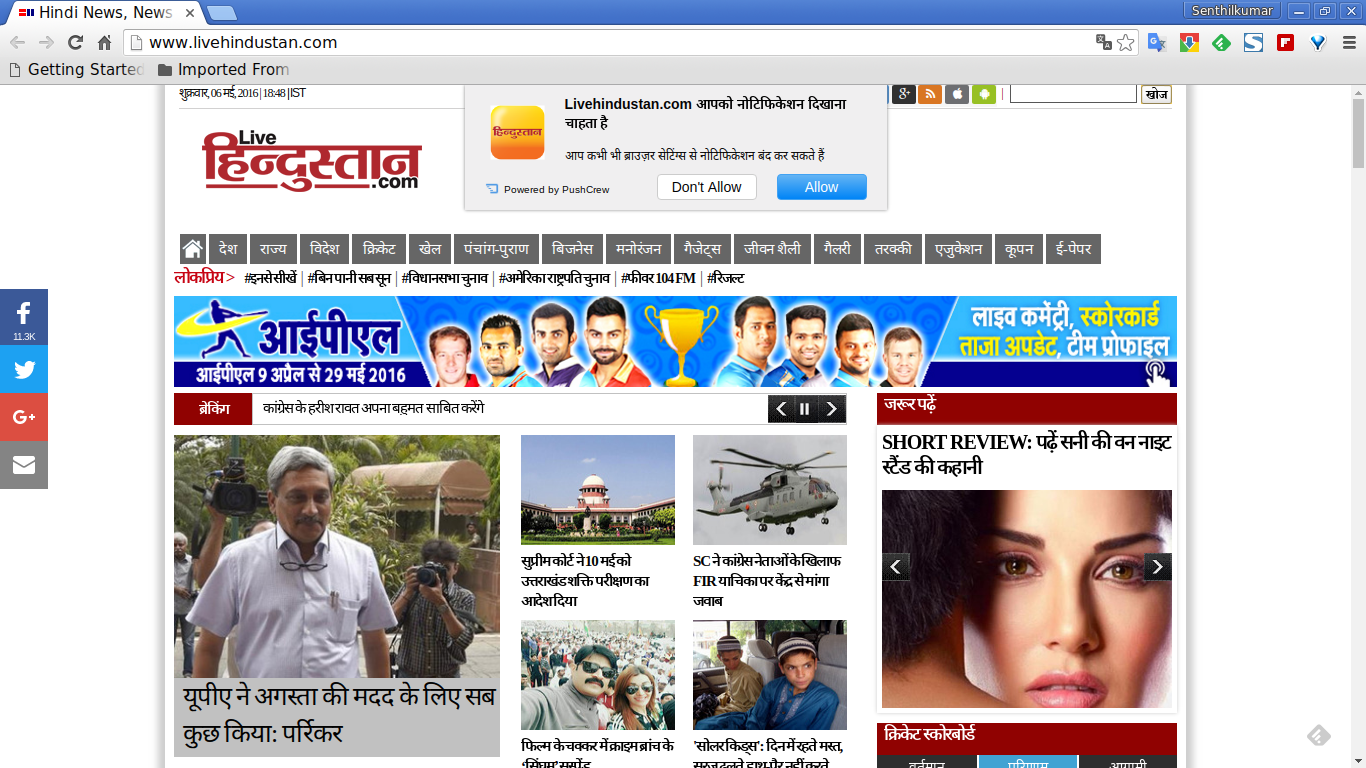
Task: Open the विदेश navigation menu item
Action: click(325, 249)
